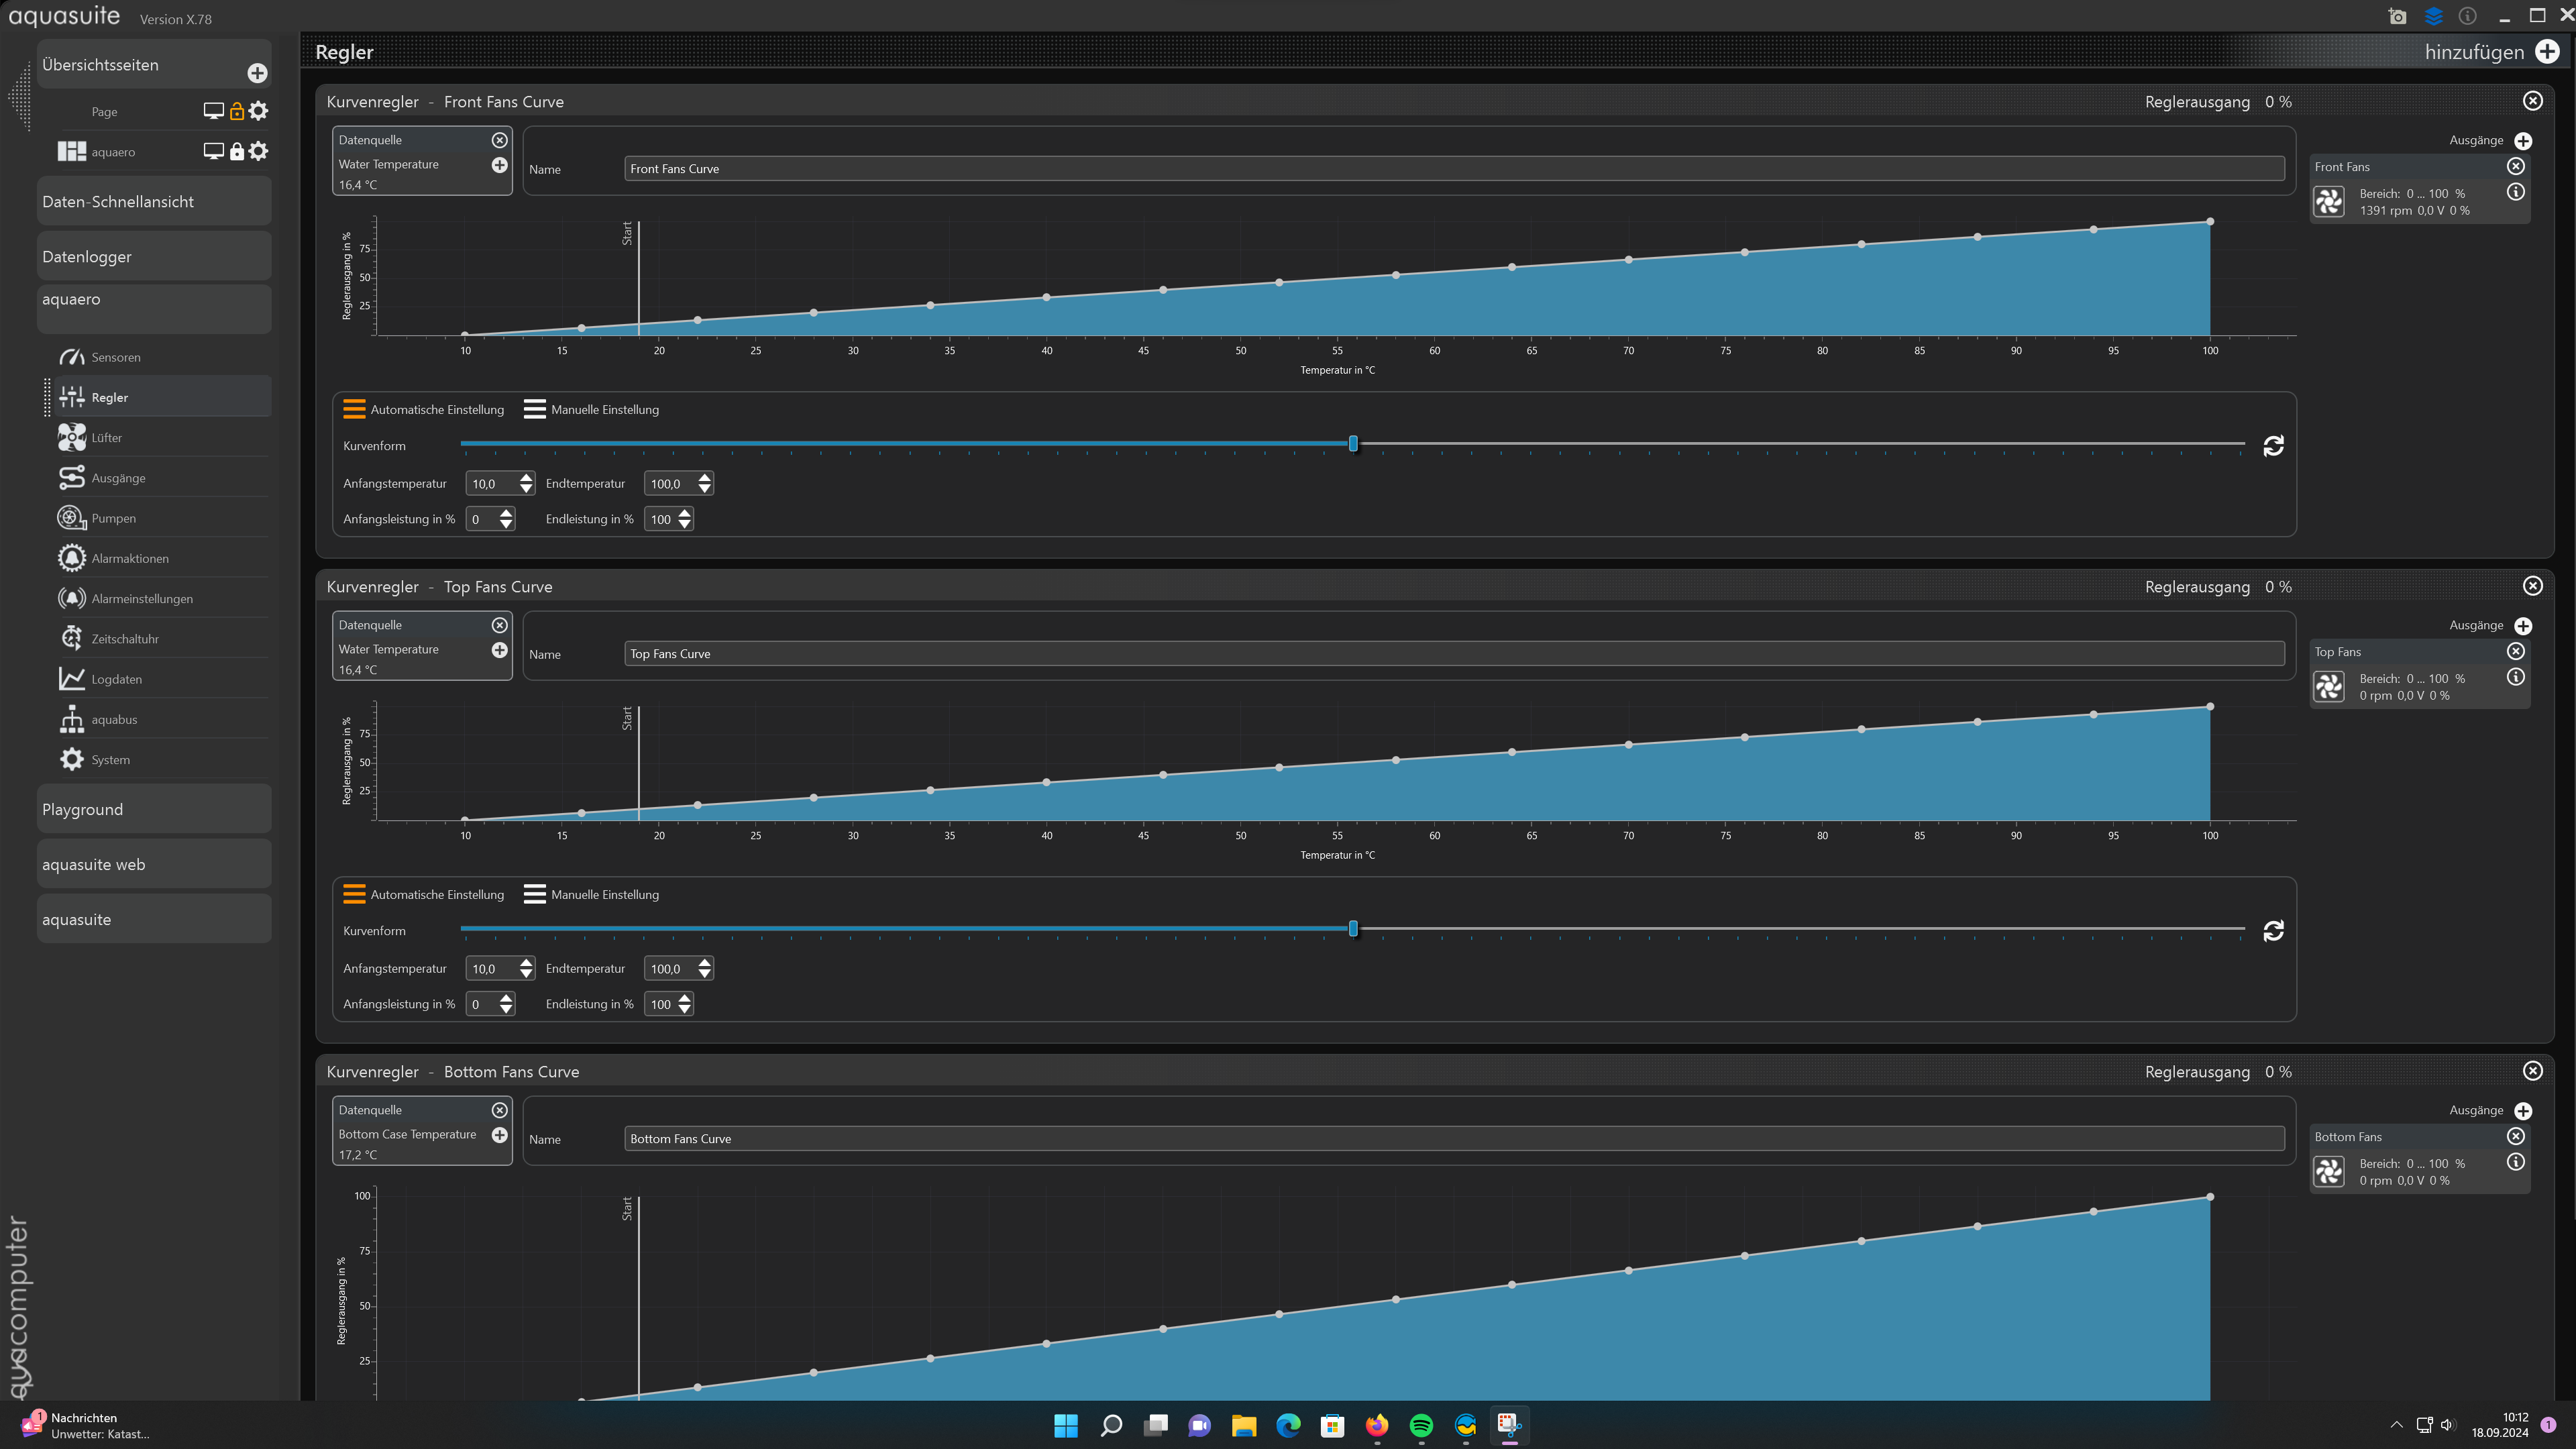Toggle the lock on the Page overview
This screenshot has width=2576, height=1449.
[x=237, y=111]
